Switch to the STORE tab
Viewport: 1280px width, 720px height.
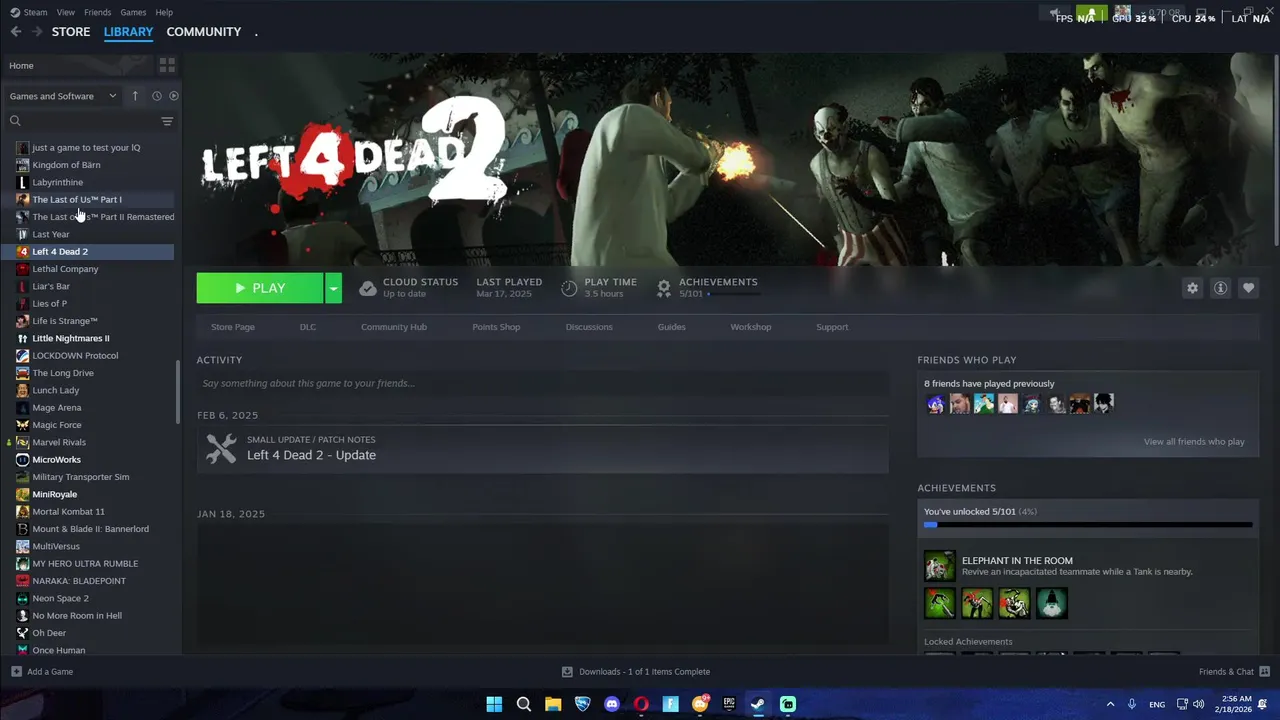71,32
